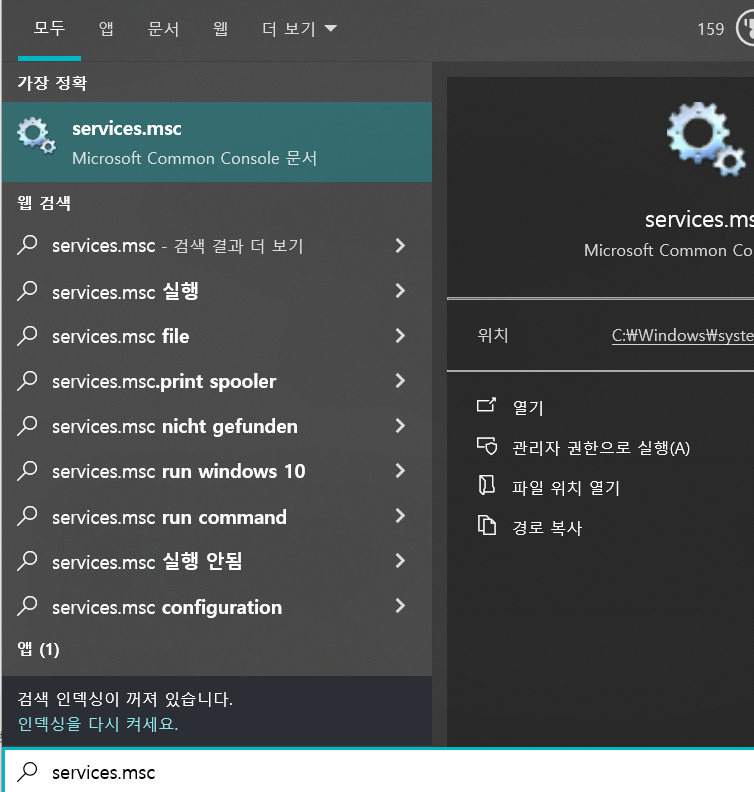Click the search icon beside 'run windows 10' suggestion
Viewport: 754px width, 792px height.
coord(27,471)
